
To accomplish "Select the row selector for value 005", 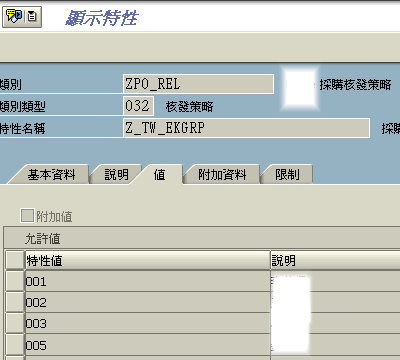I will pos(15,345).
